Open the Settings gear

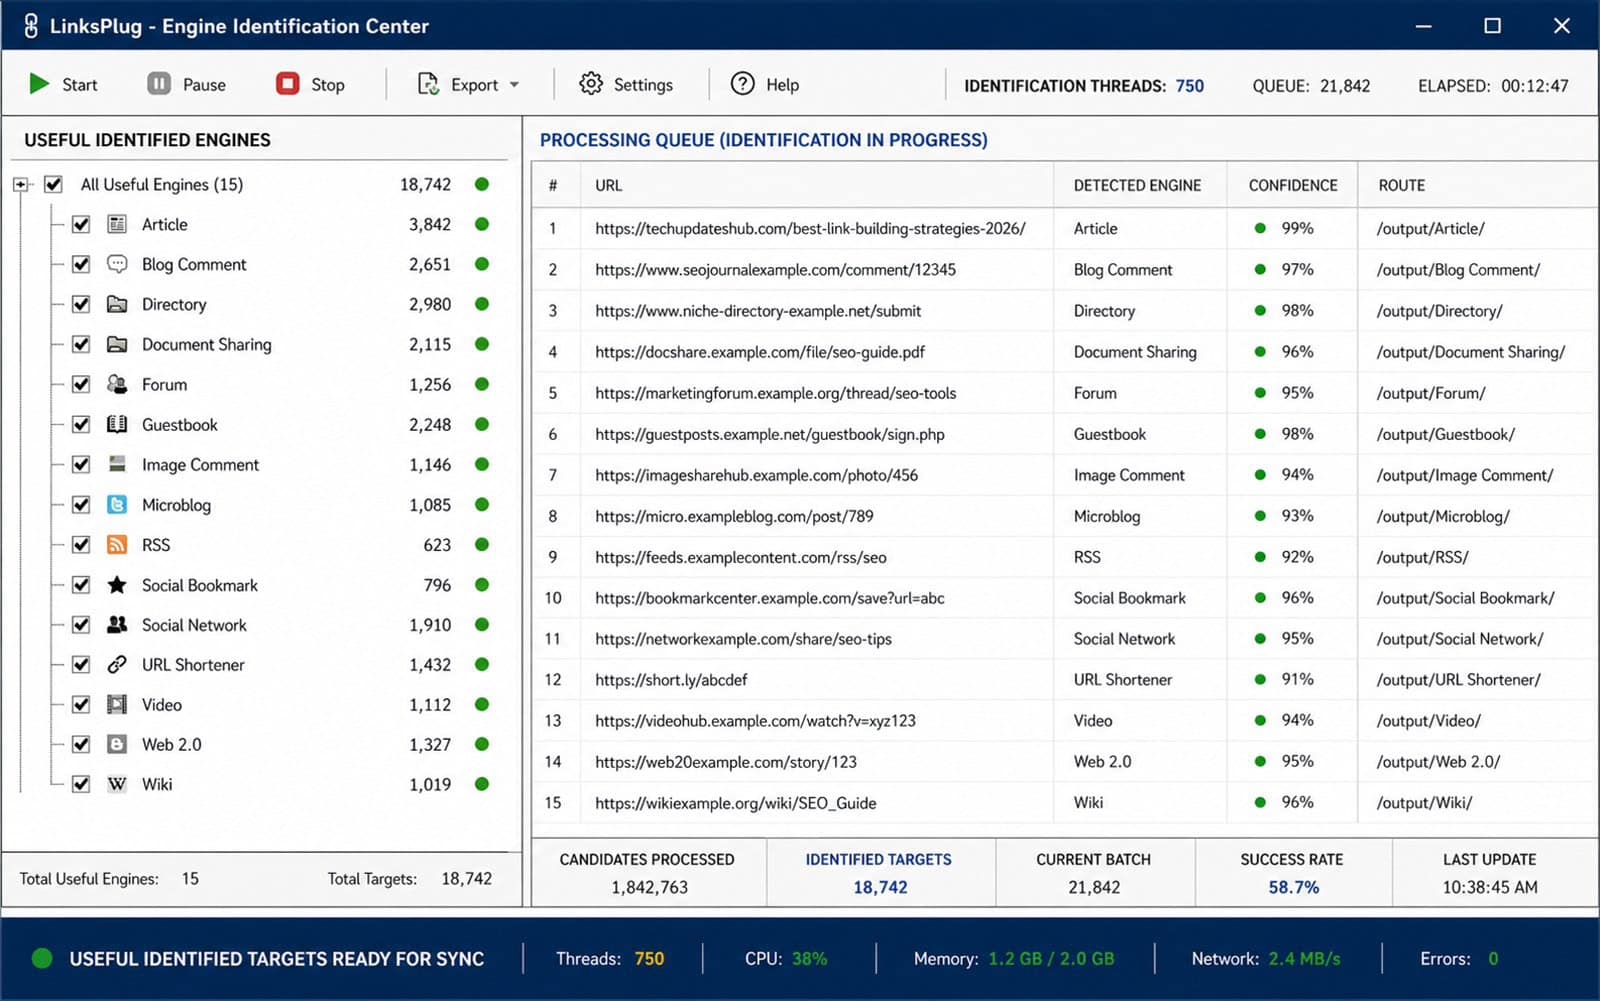pyautogui.click(x=591, y=84)
